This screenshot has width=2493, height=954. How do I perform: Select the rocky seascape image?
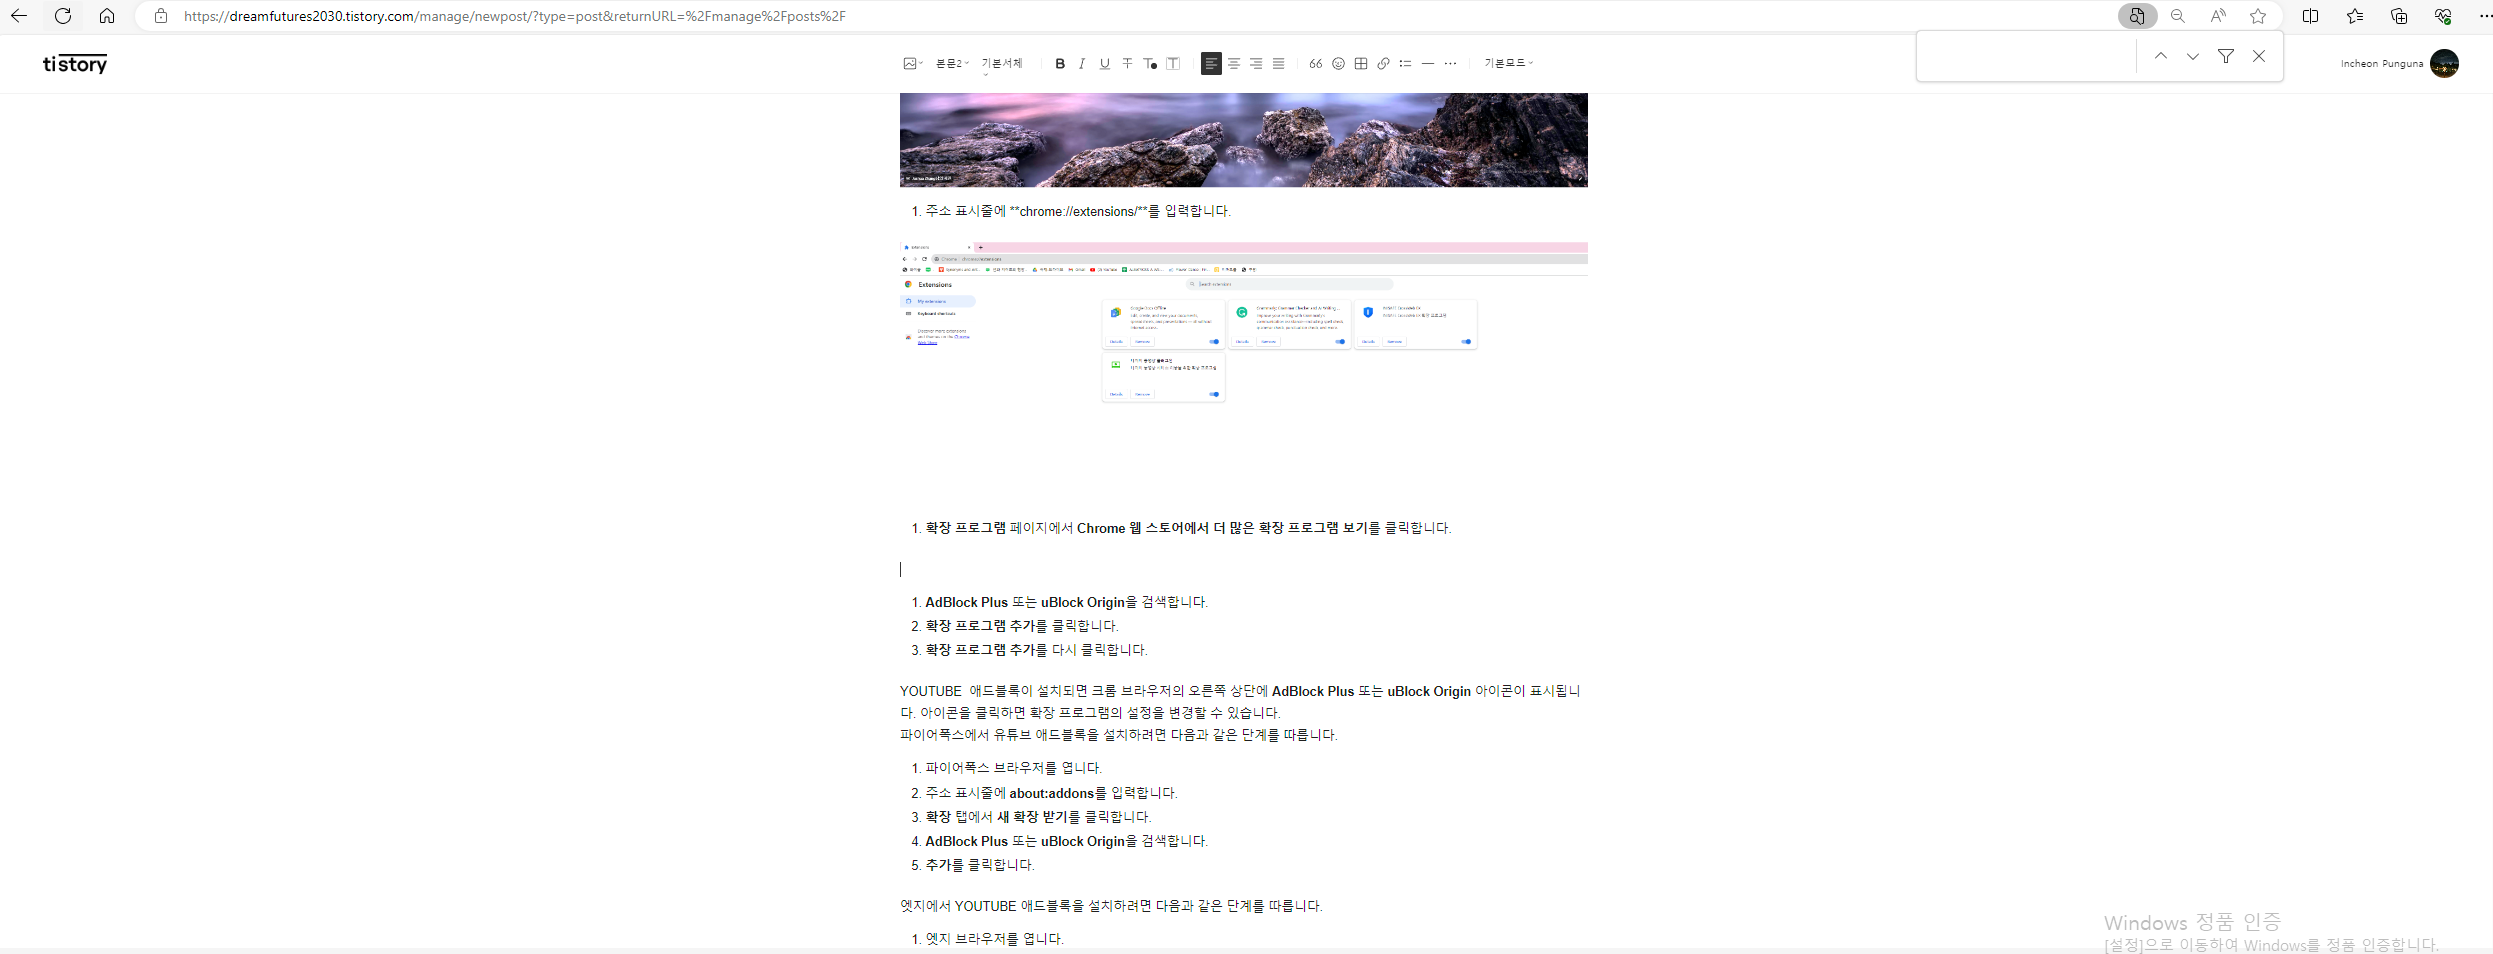[1244, 140]
